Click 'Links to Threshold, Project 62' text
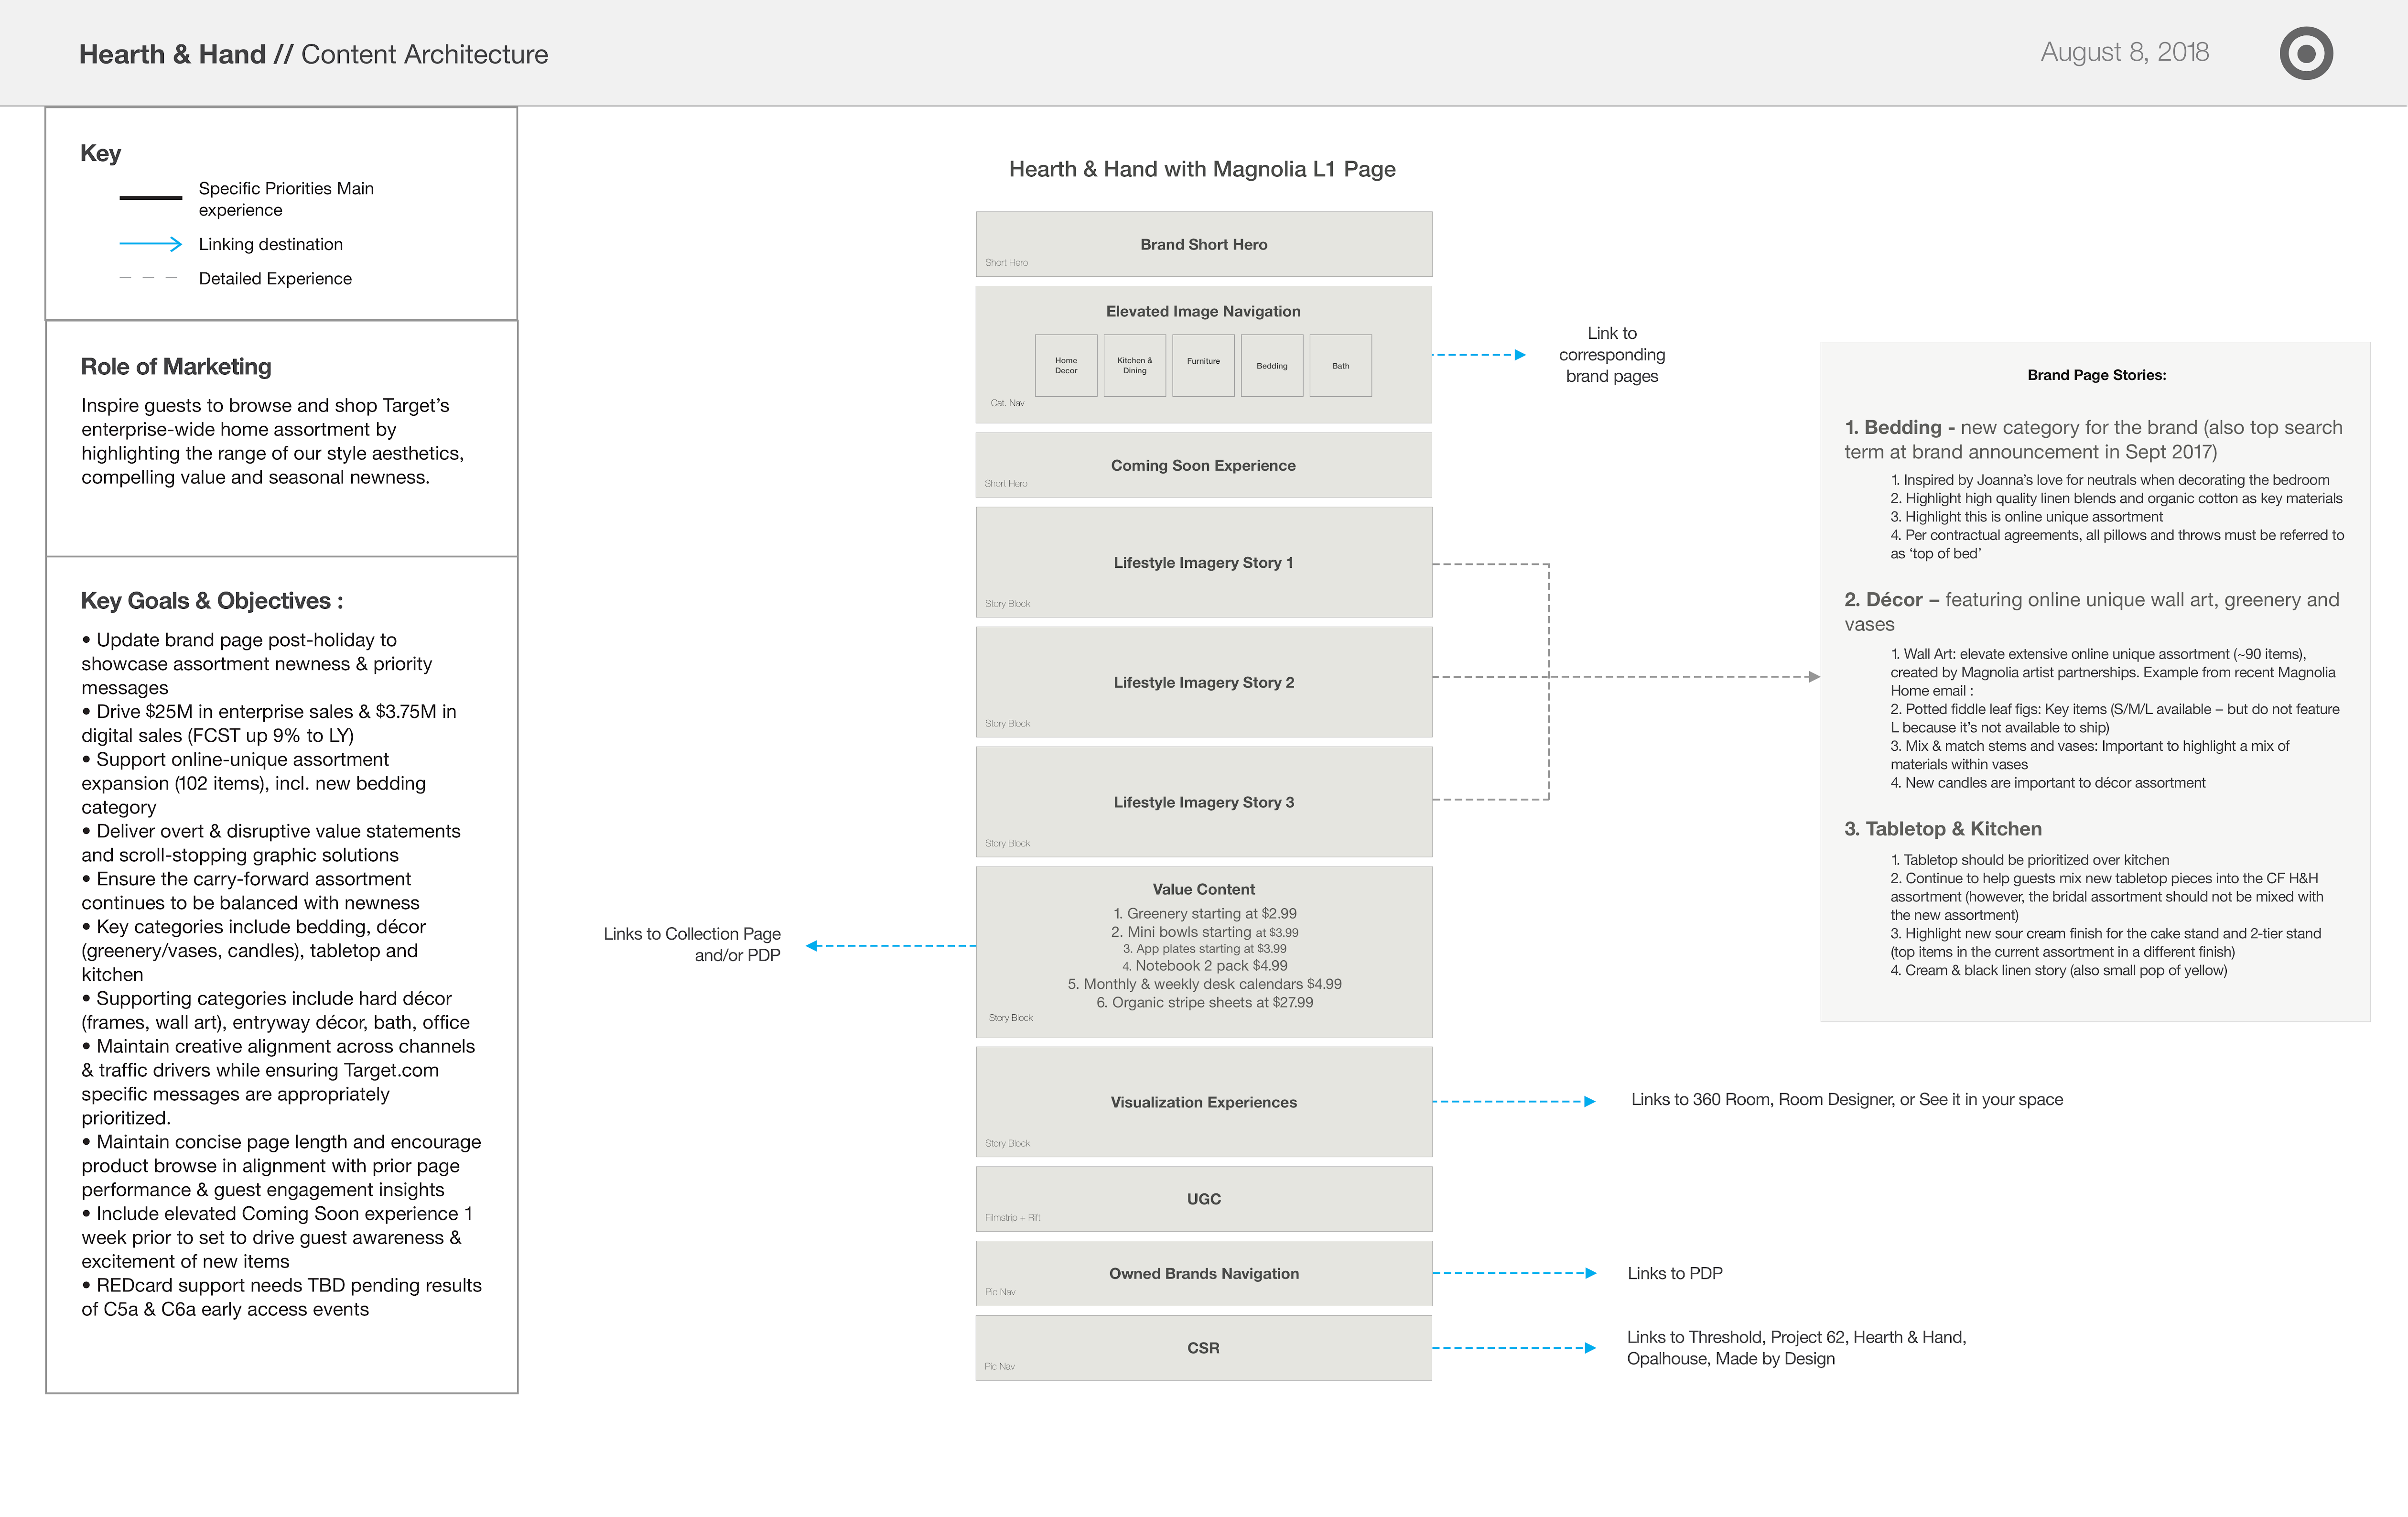This screenshot has width=2408, height=1517. 1796,1348
